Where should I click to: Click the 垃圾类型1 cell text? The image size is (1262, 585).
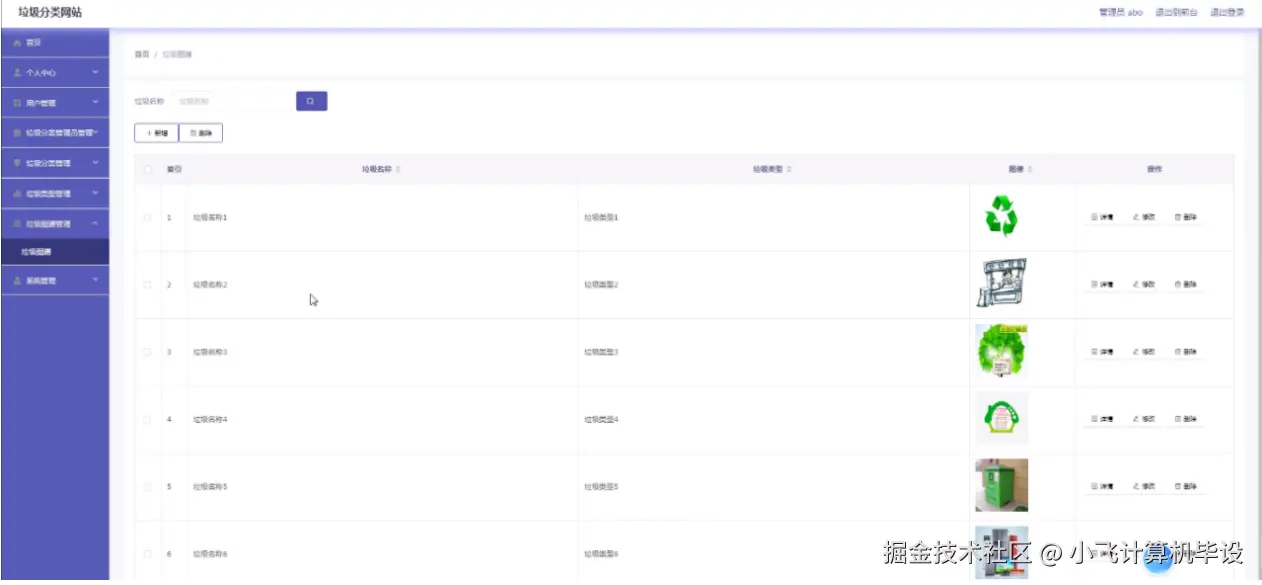tap(602, 217)
